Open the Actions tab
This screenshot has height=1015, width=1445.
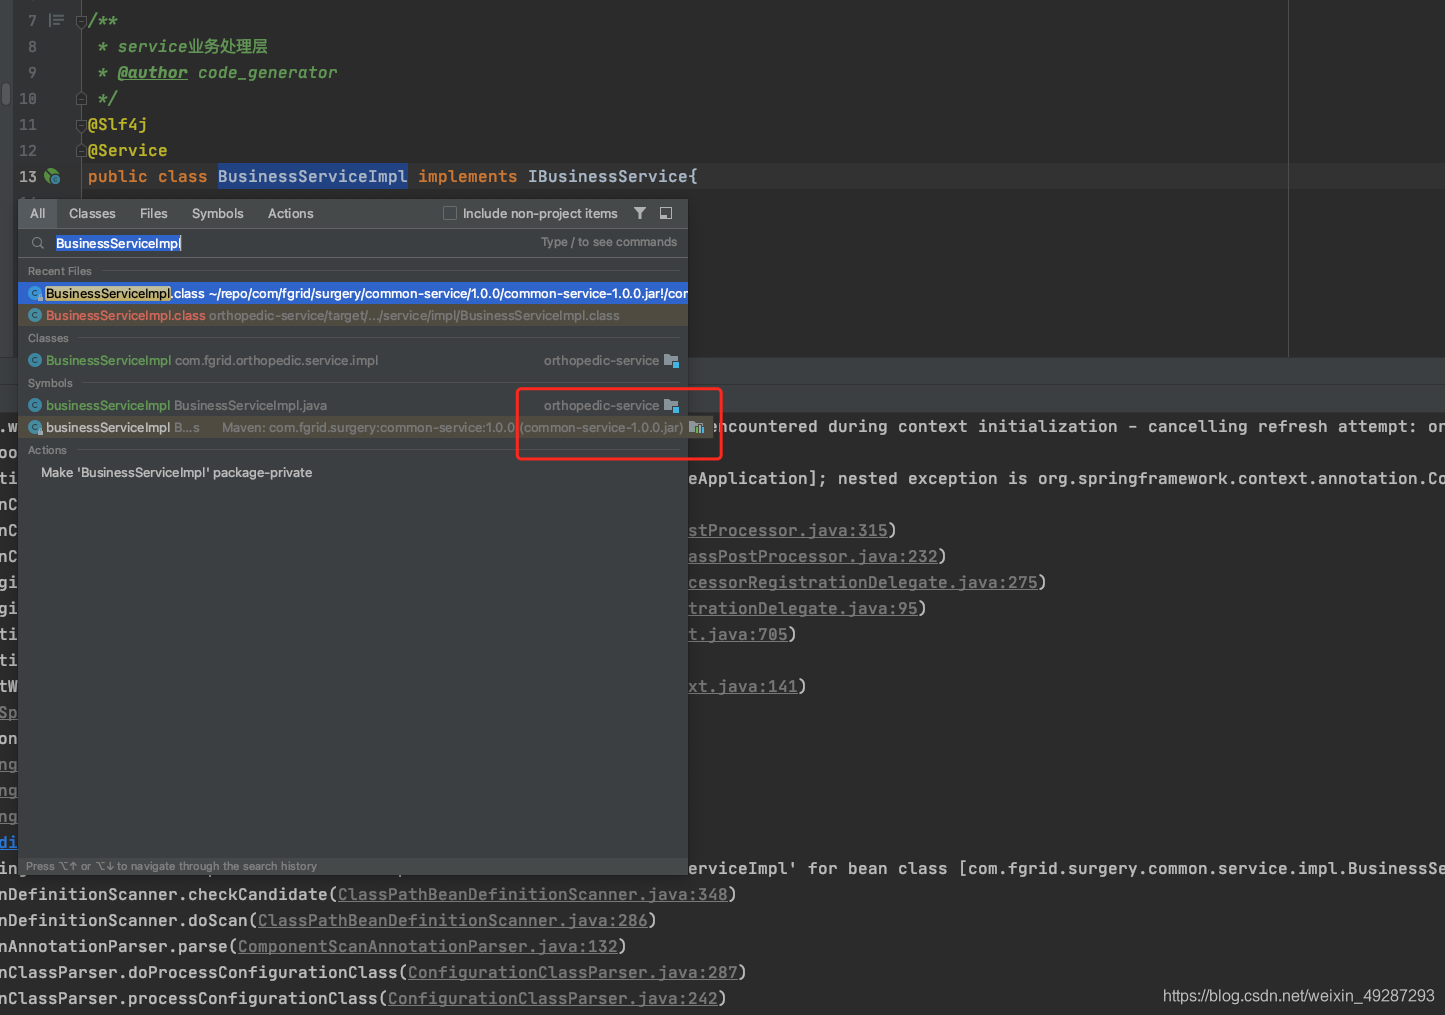coord(290,213)
